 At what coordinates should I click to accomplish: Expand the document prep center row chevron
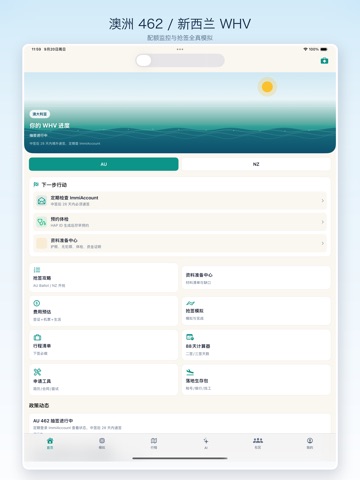[322, 243]
